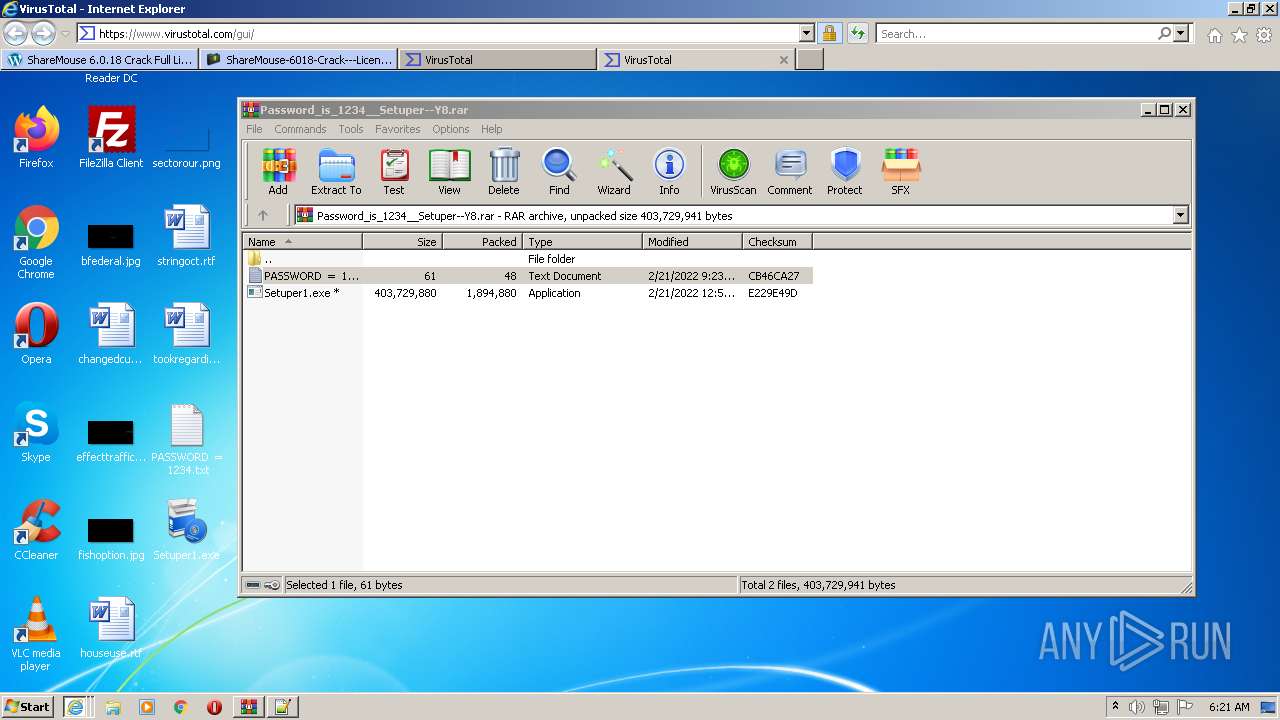
Task: Open the Tools menu
Action: (350, 129)
